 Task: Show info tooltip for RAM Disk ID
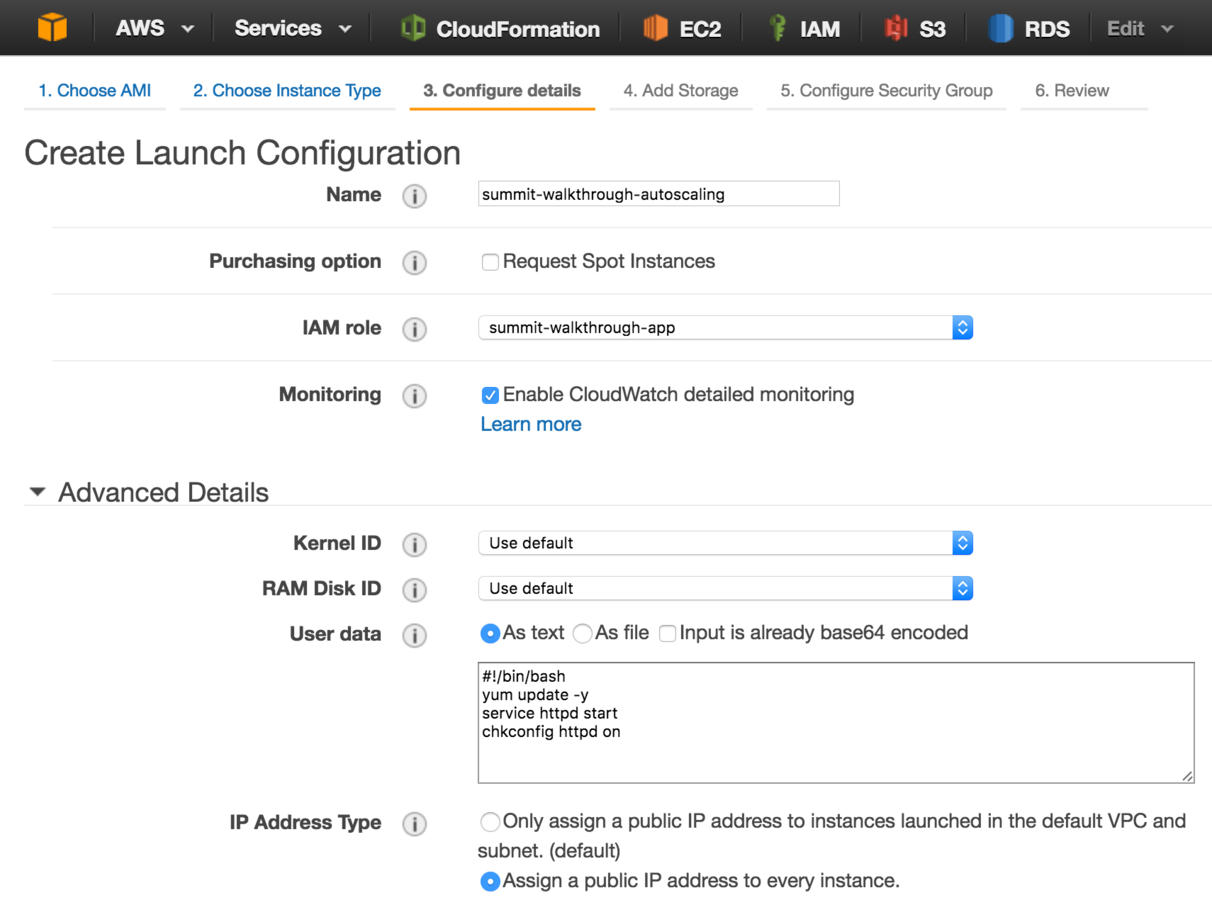coord(414,590)
